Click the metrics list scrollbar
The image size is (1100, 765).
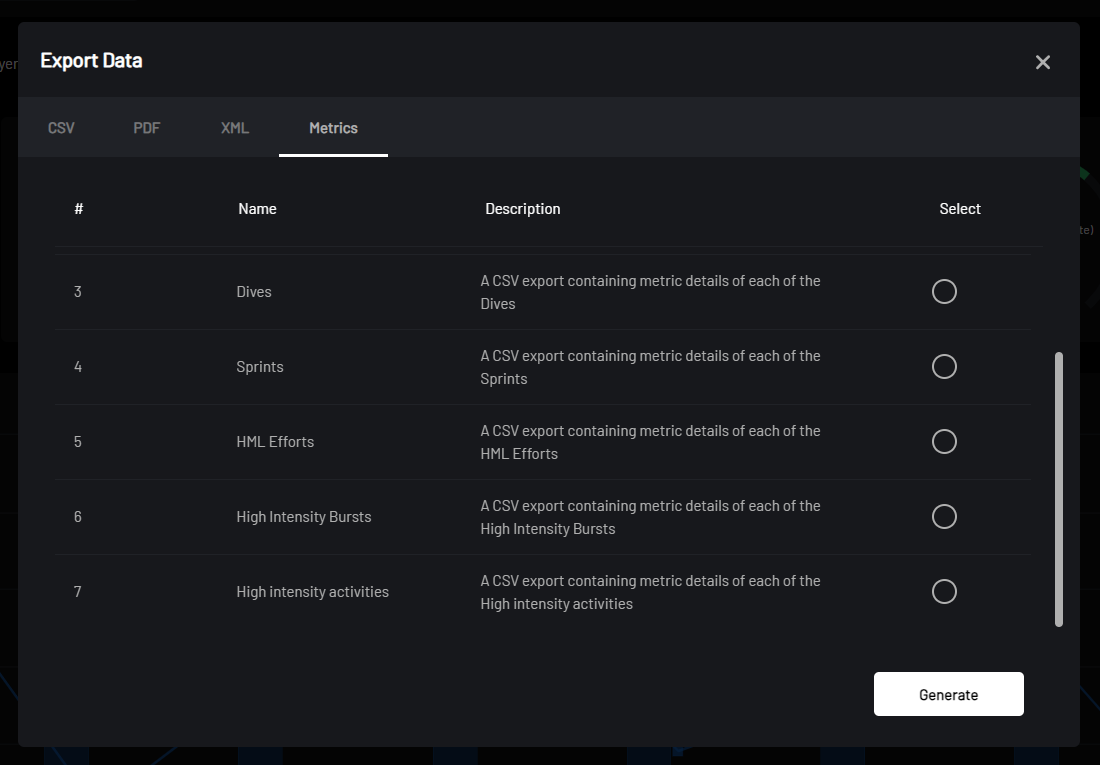1059,489
